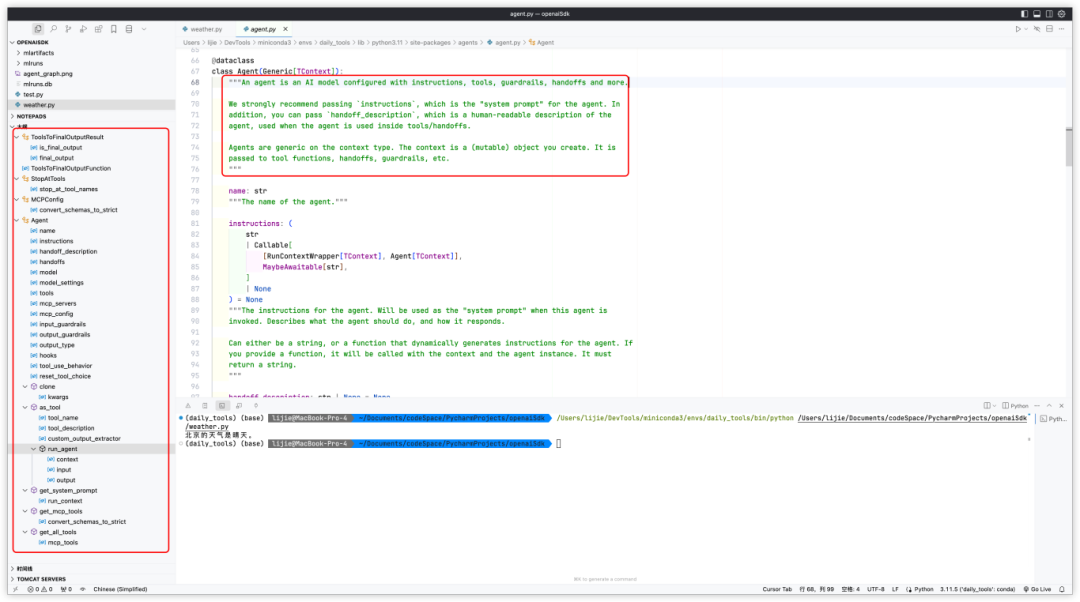
Task: Click the editor vertical scrollbar thumb
Action: 1068,147
